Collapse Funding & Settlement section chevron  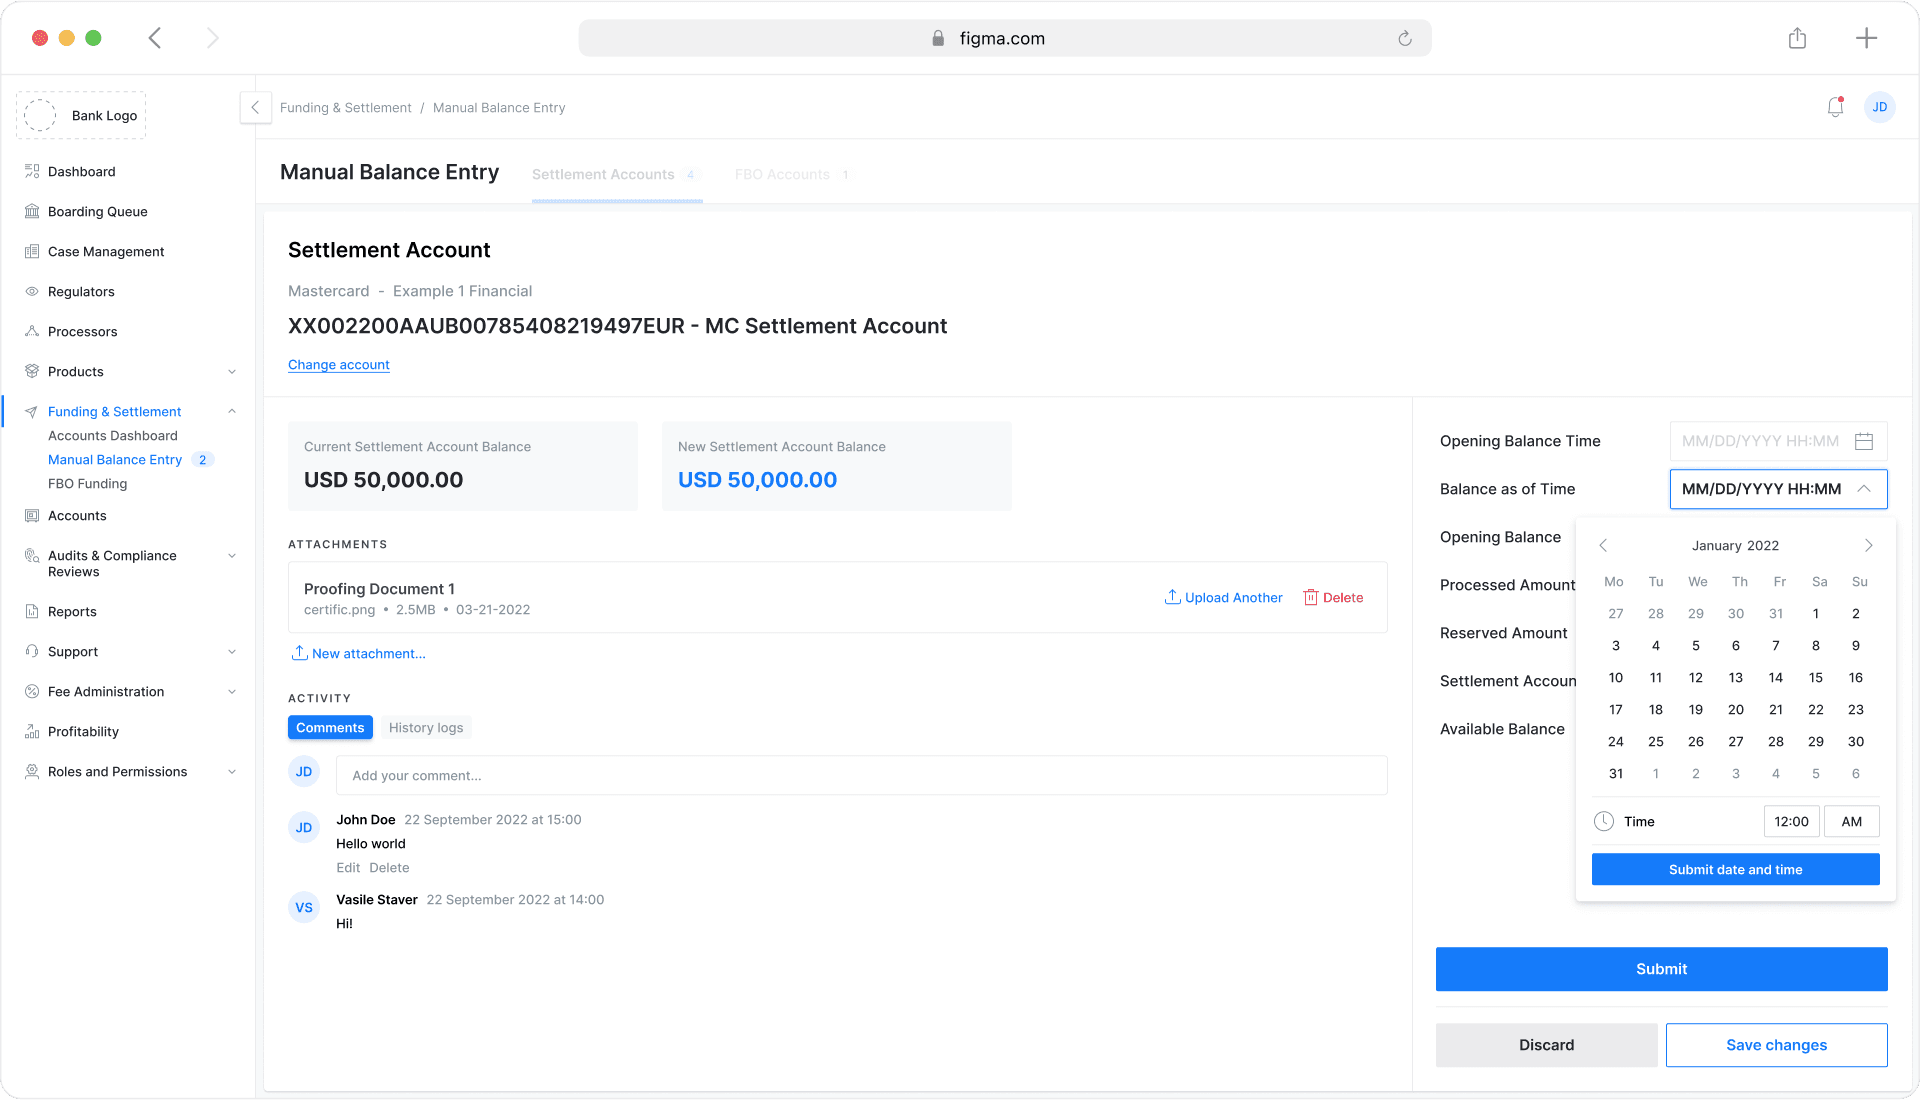[x=232, y=411]
